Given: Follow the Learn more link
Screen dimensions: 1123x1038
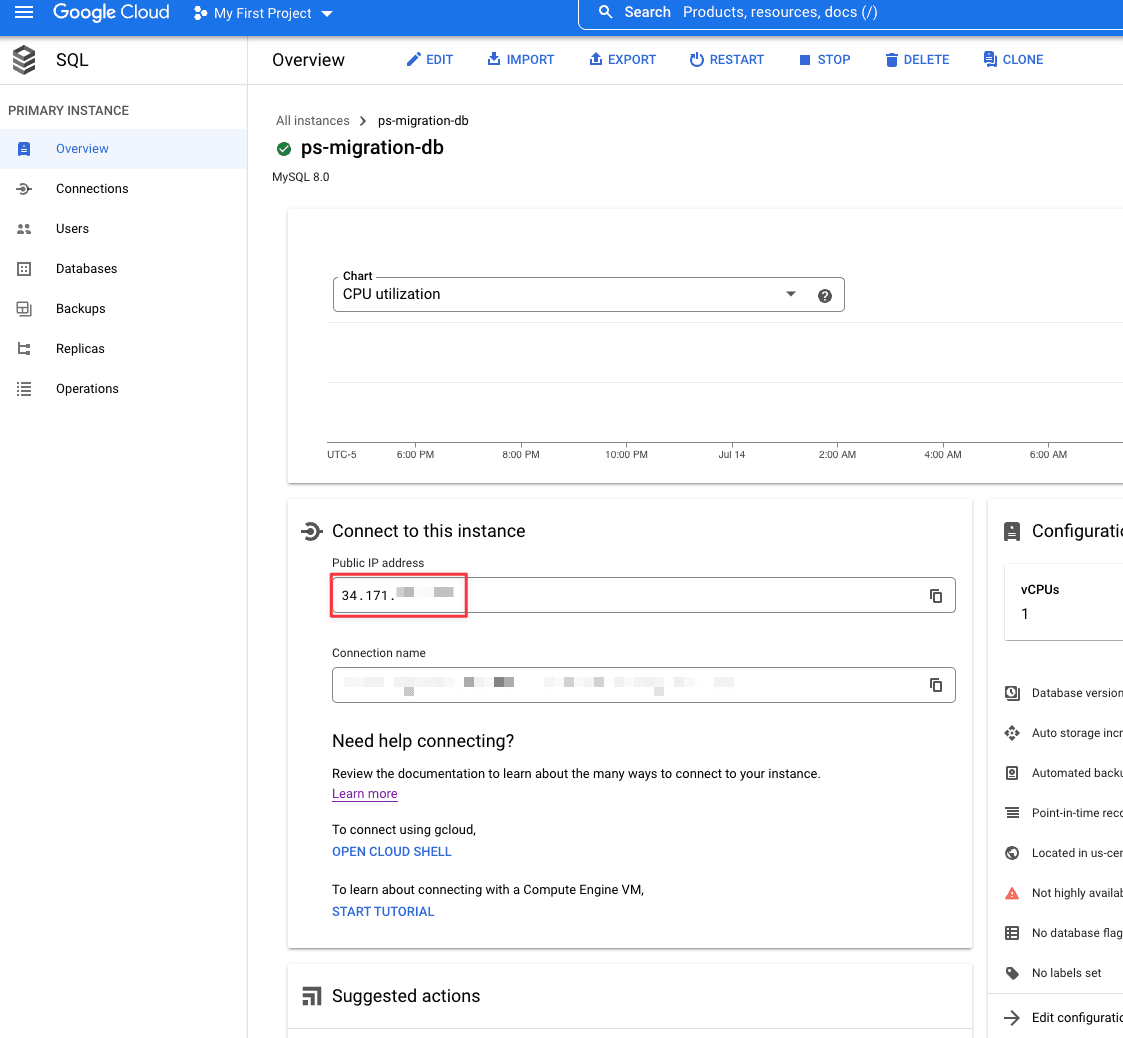Looking at the screenshot, I should coord(364,794).
